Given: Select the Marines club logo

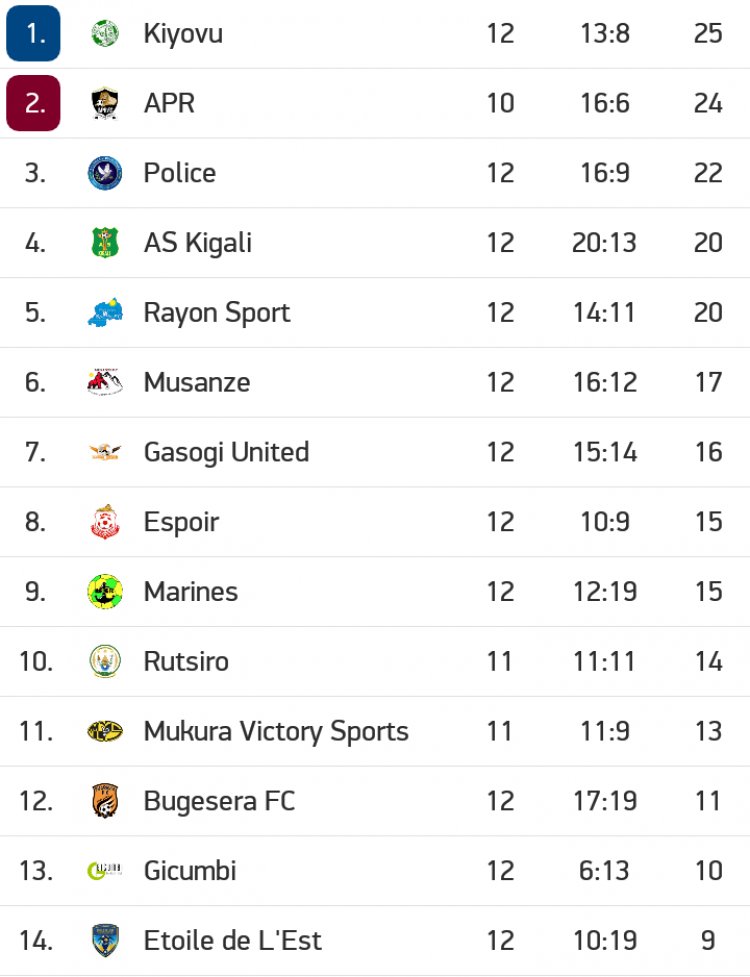Looking at the screenshot, I should (x=105, y=592).
